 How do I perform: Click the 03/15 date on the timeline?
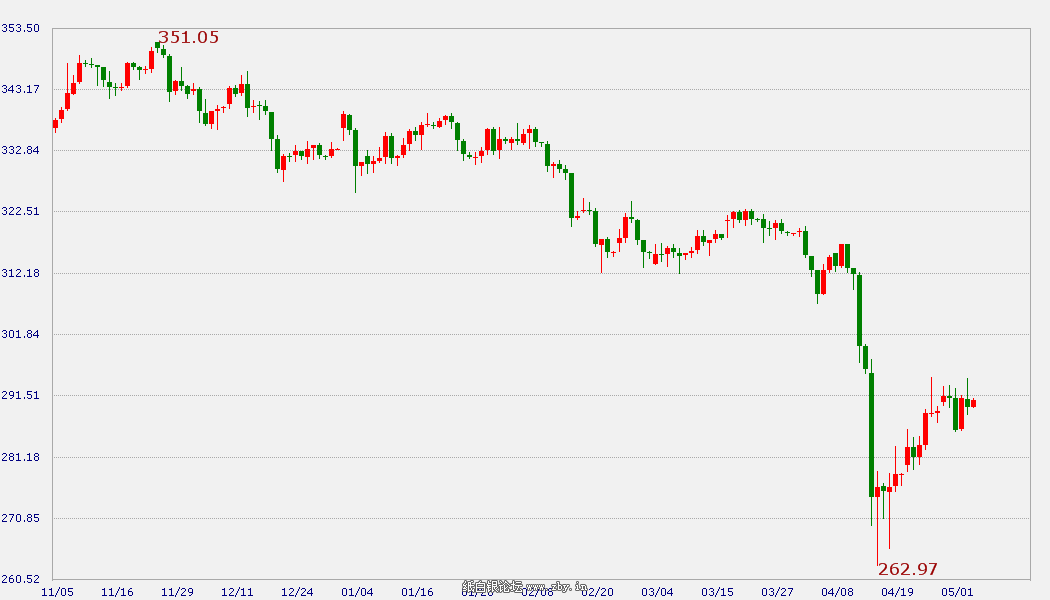pyautogui.click(x=717, y=592)
